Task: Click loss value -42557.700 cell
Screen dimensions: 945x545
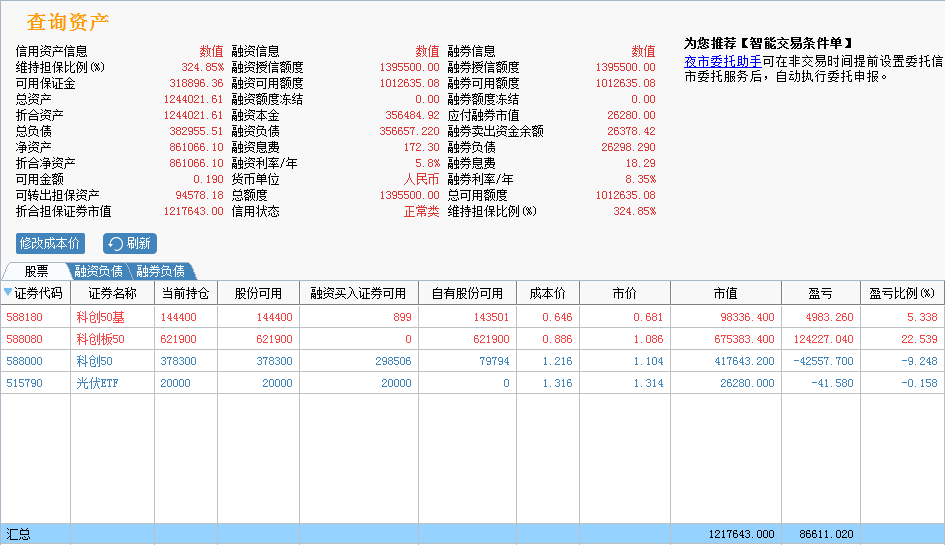Action: (823, 361)
